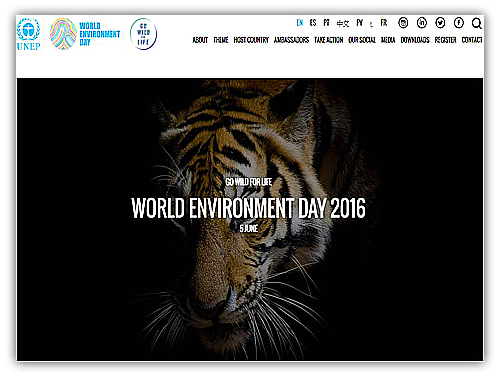The width and height of the screenshot is (500, 378).
Task: Open the Facebook social icon
Action: click(459, 23)
